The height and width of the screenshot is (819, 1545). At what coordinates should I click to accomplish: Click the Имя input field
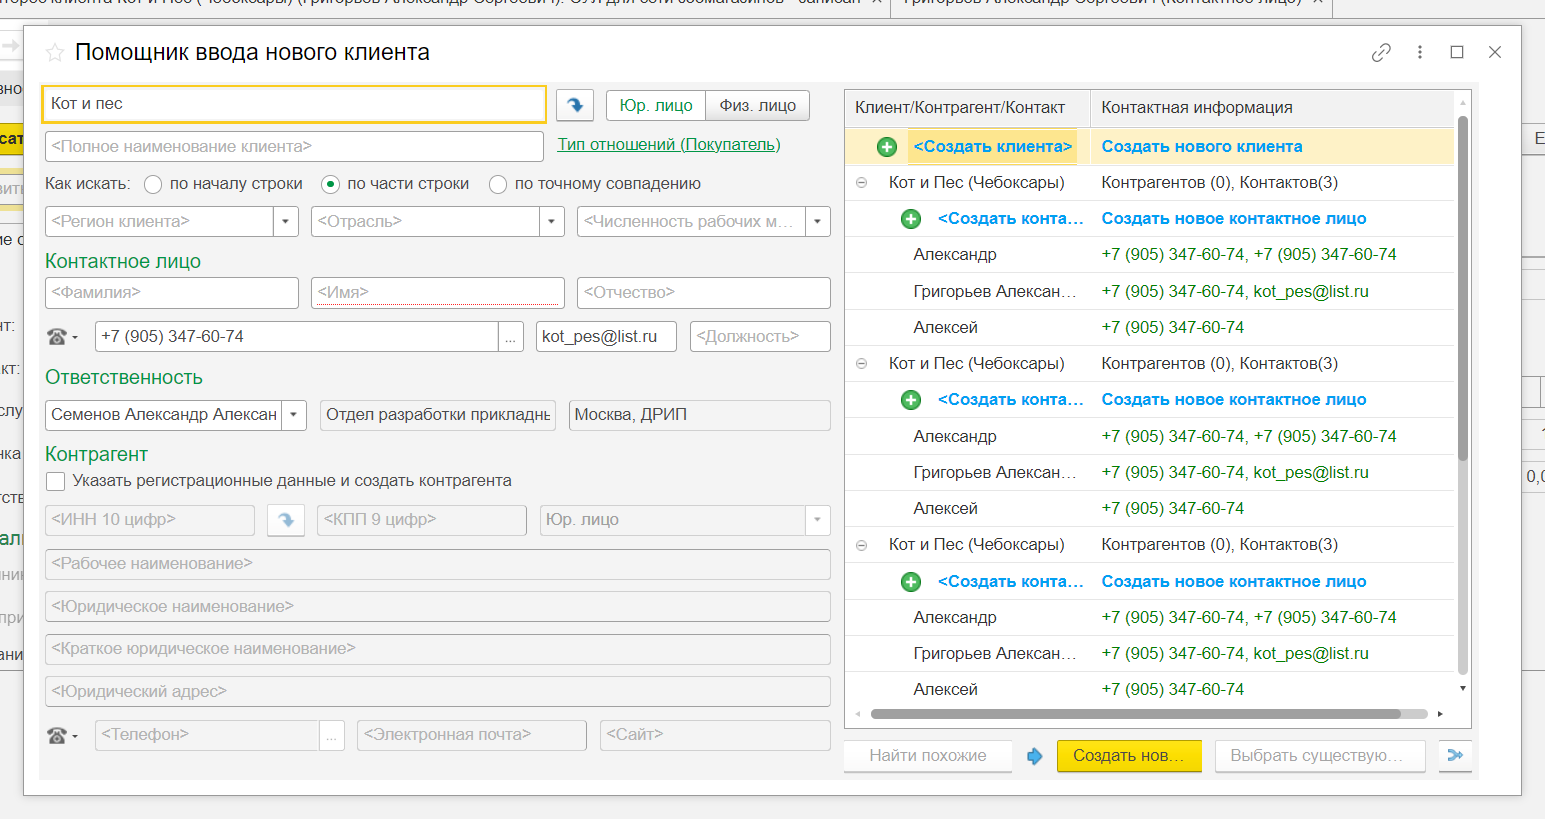[438, 293]
